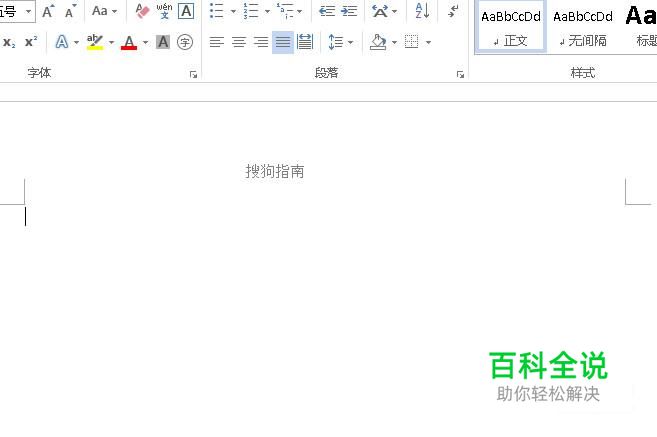Increase paragraph indent
Viewport: 657px width, 437px height.
tap(349, 11)
